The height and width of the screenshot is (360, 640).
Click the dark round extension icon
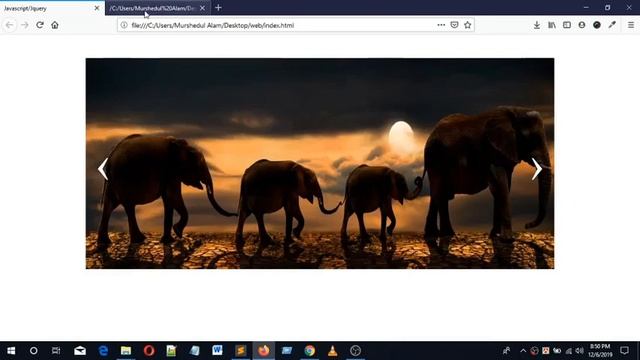click(x=597, y=25)
